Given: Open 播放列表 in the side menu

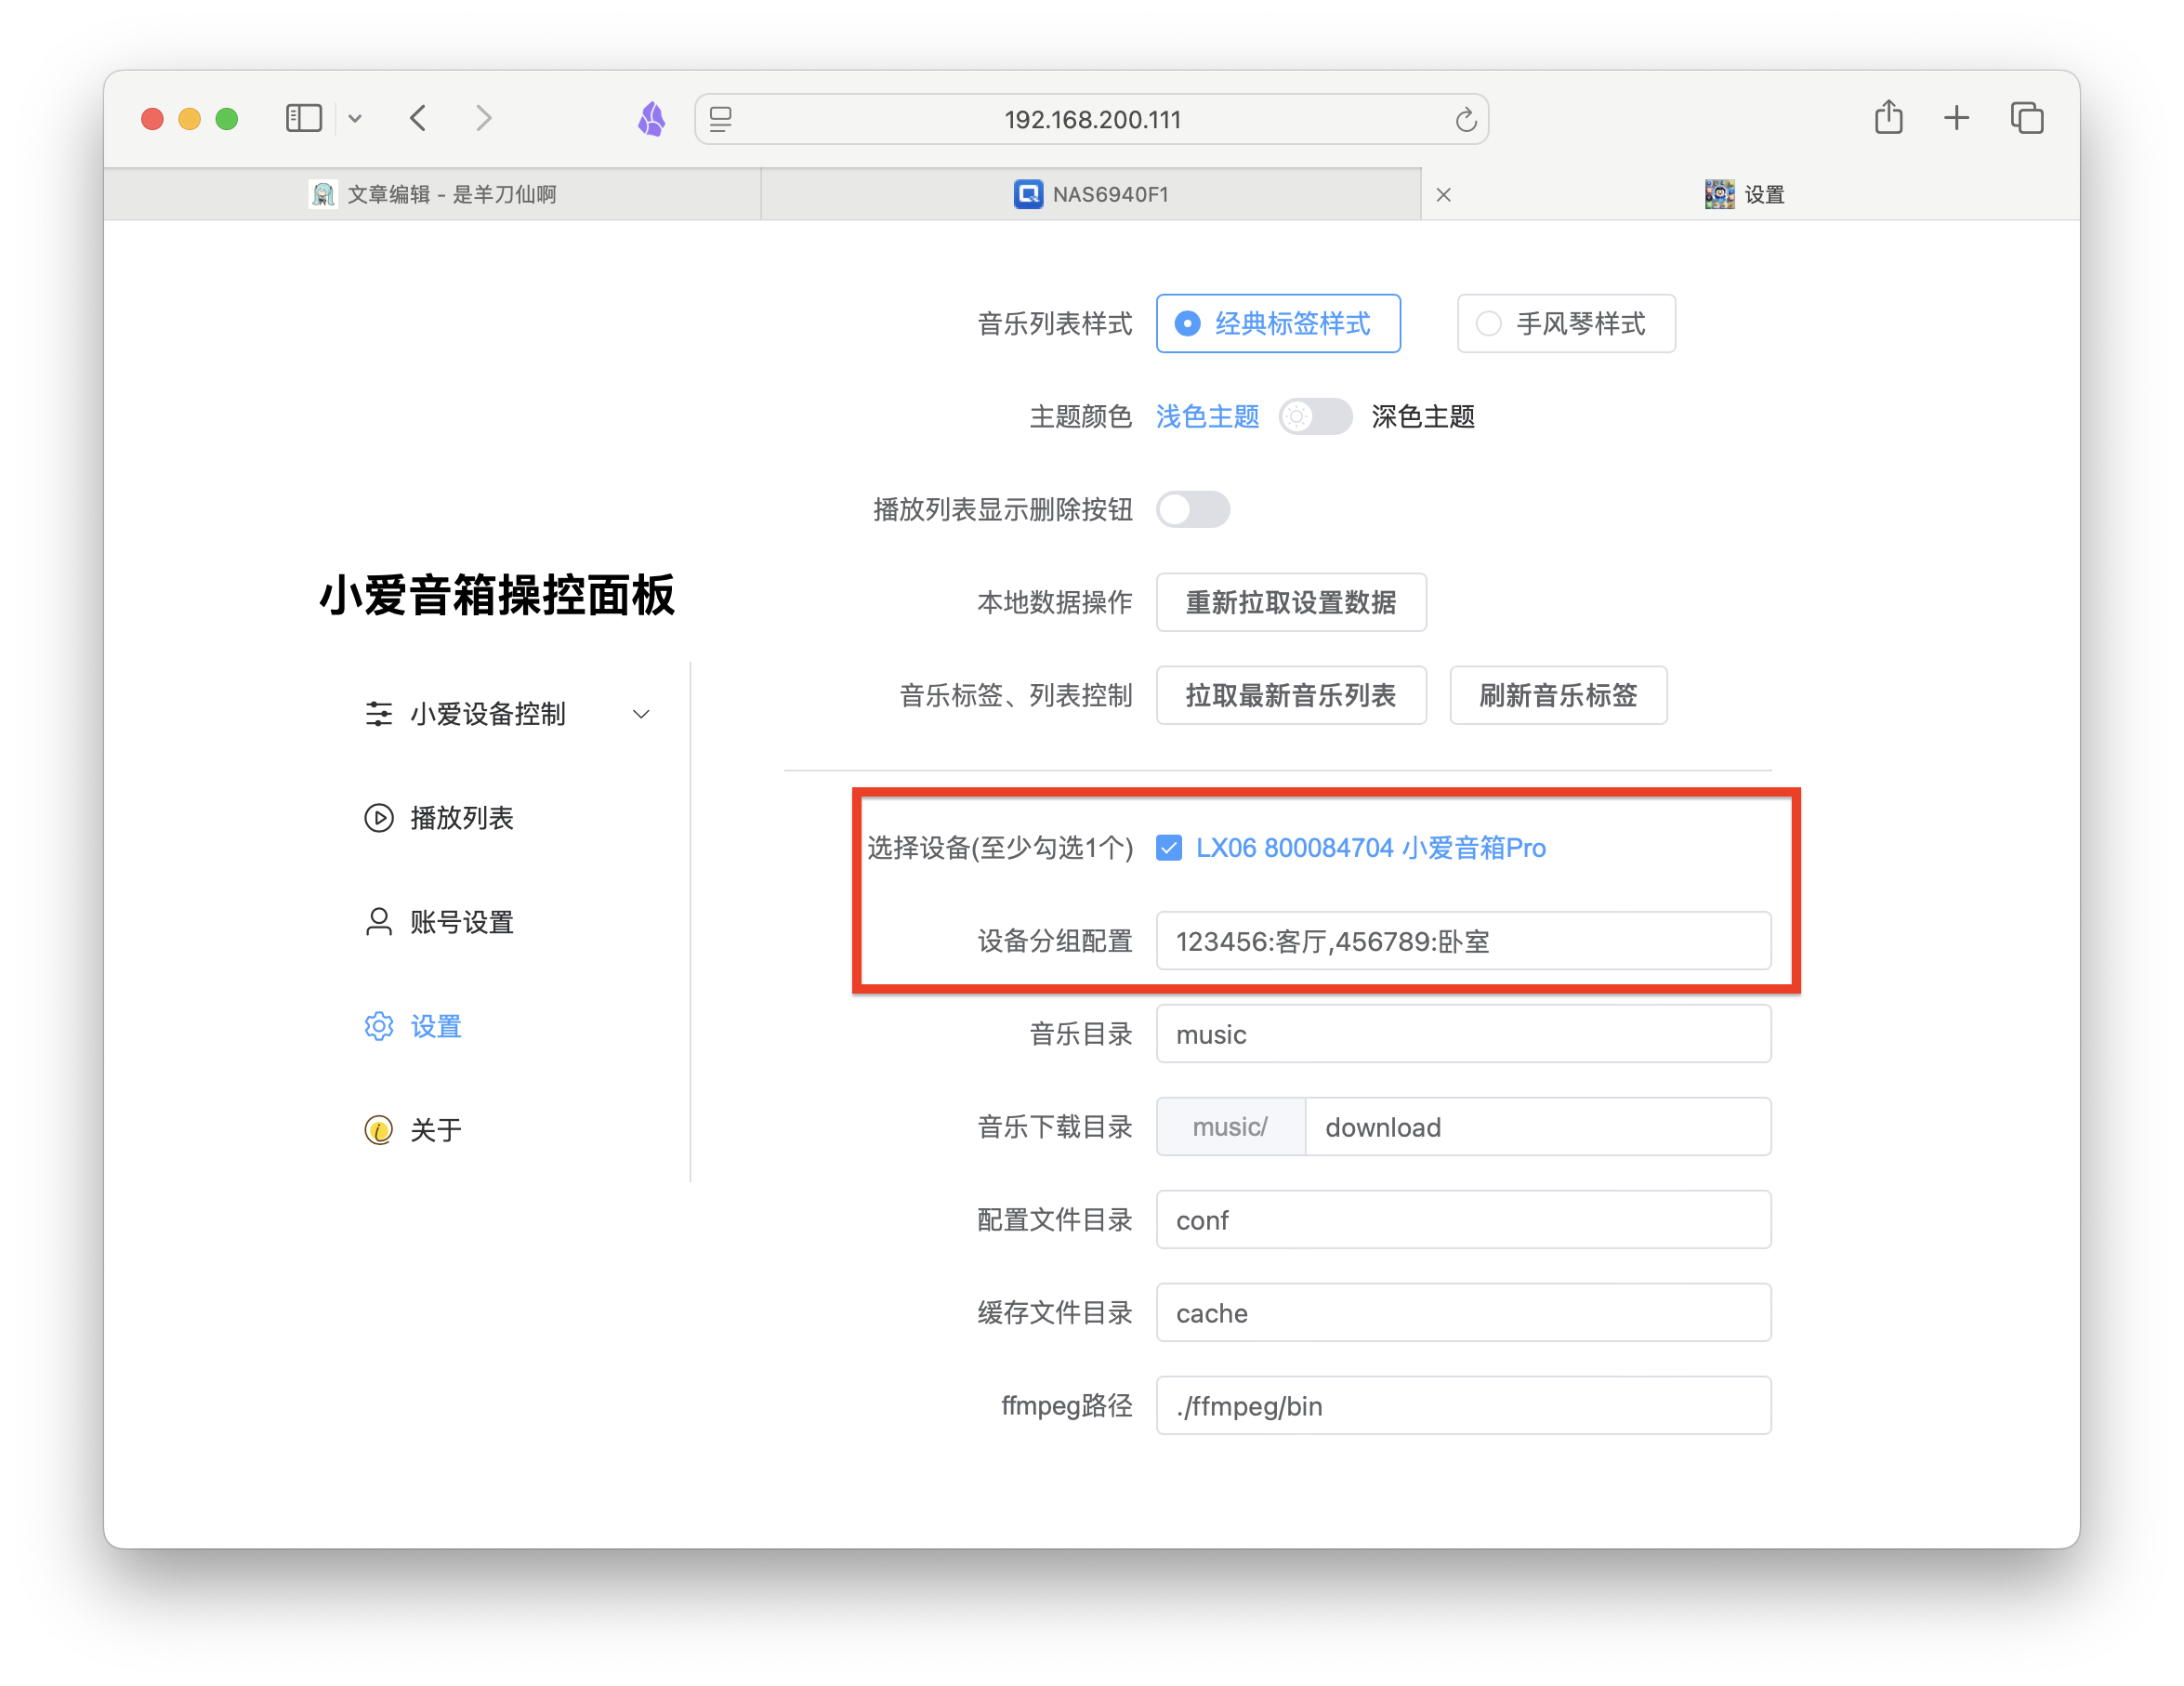Looking at the screenshot, I should pyautogui.click(x=461, y=818).
